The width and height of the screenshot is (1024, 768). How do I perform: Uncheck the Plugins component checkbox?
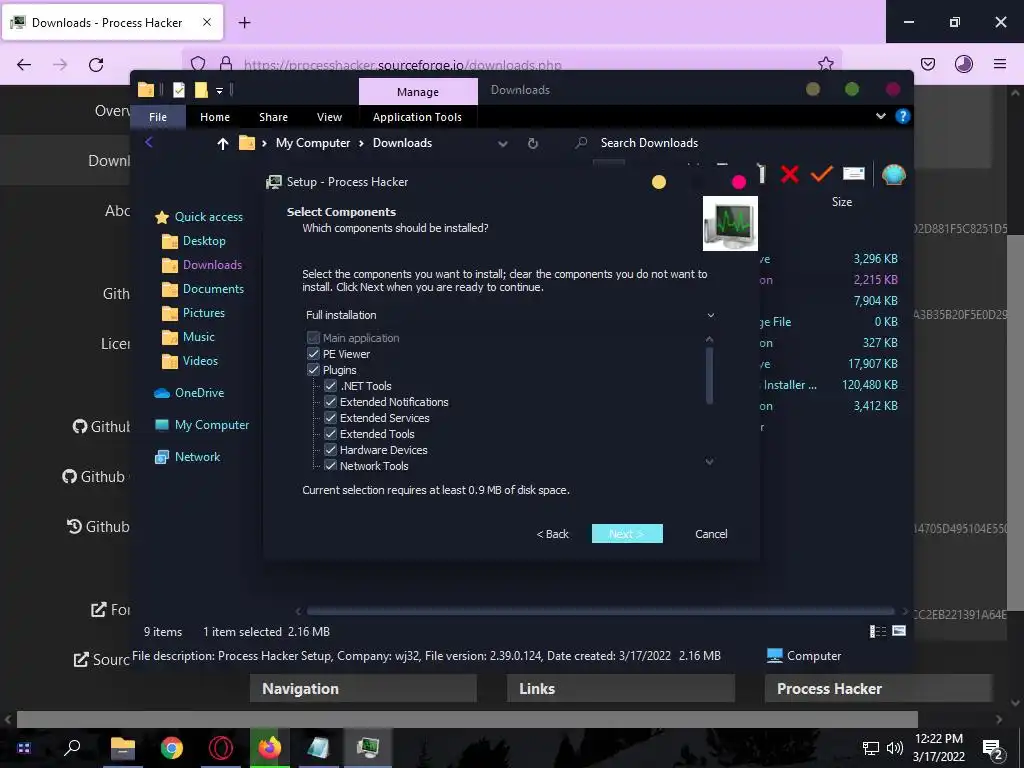click(x=313, y=370)
